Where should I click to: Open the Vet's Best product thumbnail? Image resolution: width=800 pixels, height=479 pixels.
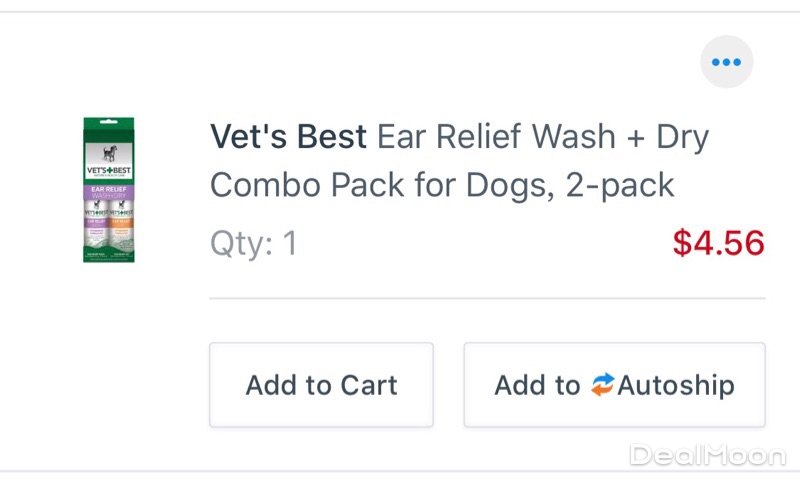point(110,191)
